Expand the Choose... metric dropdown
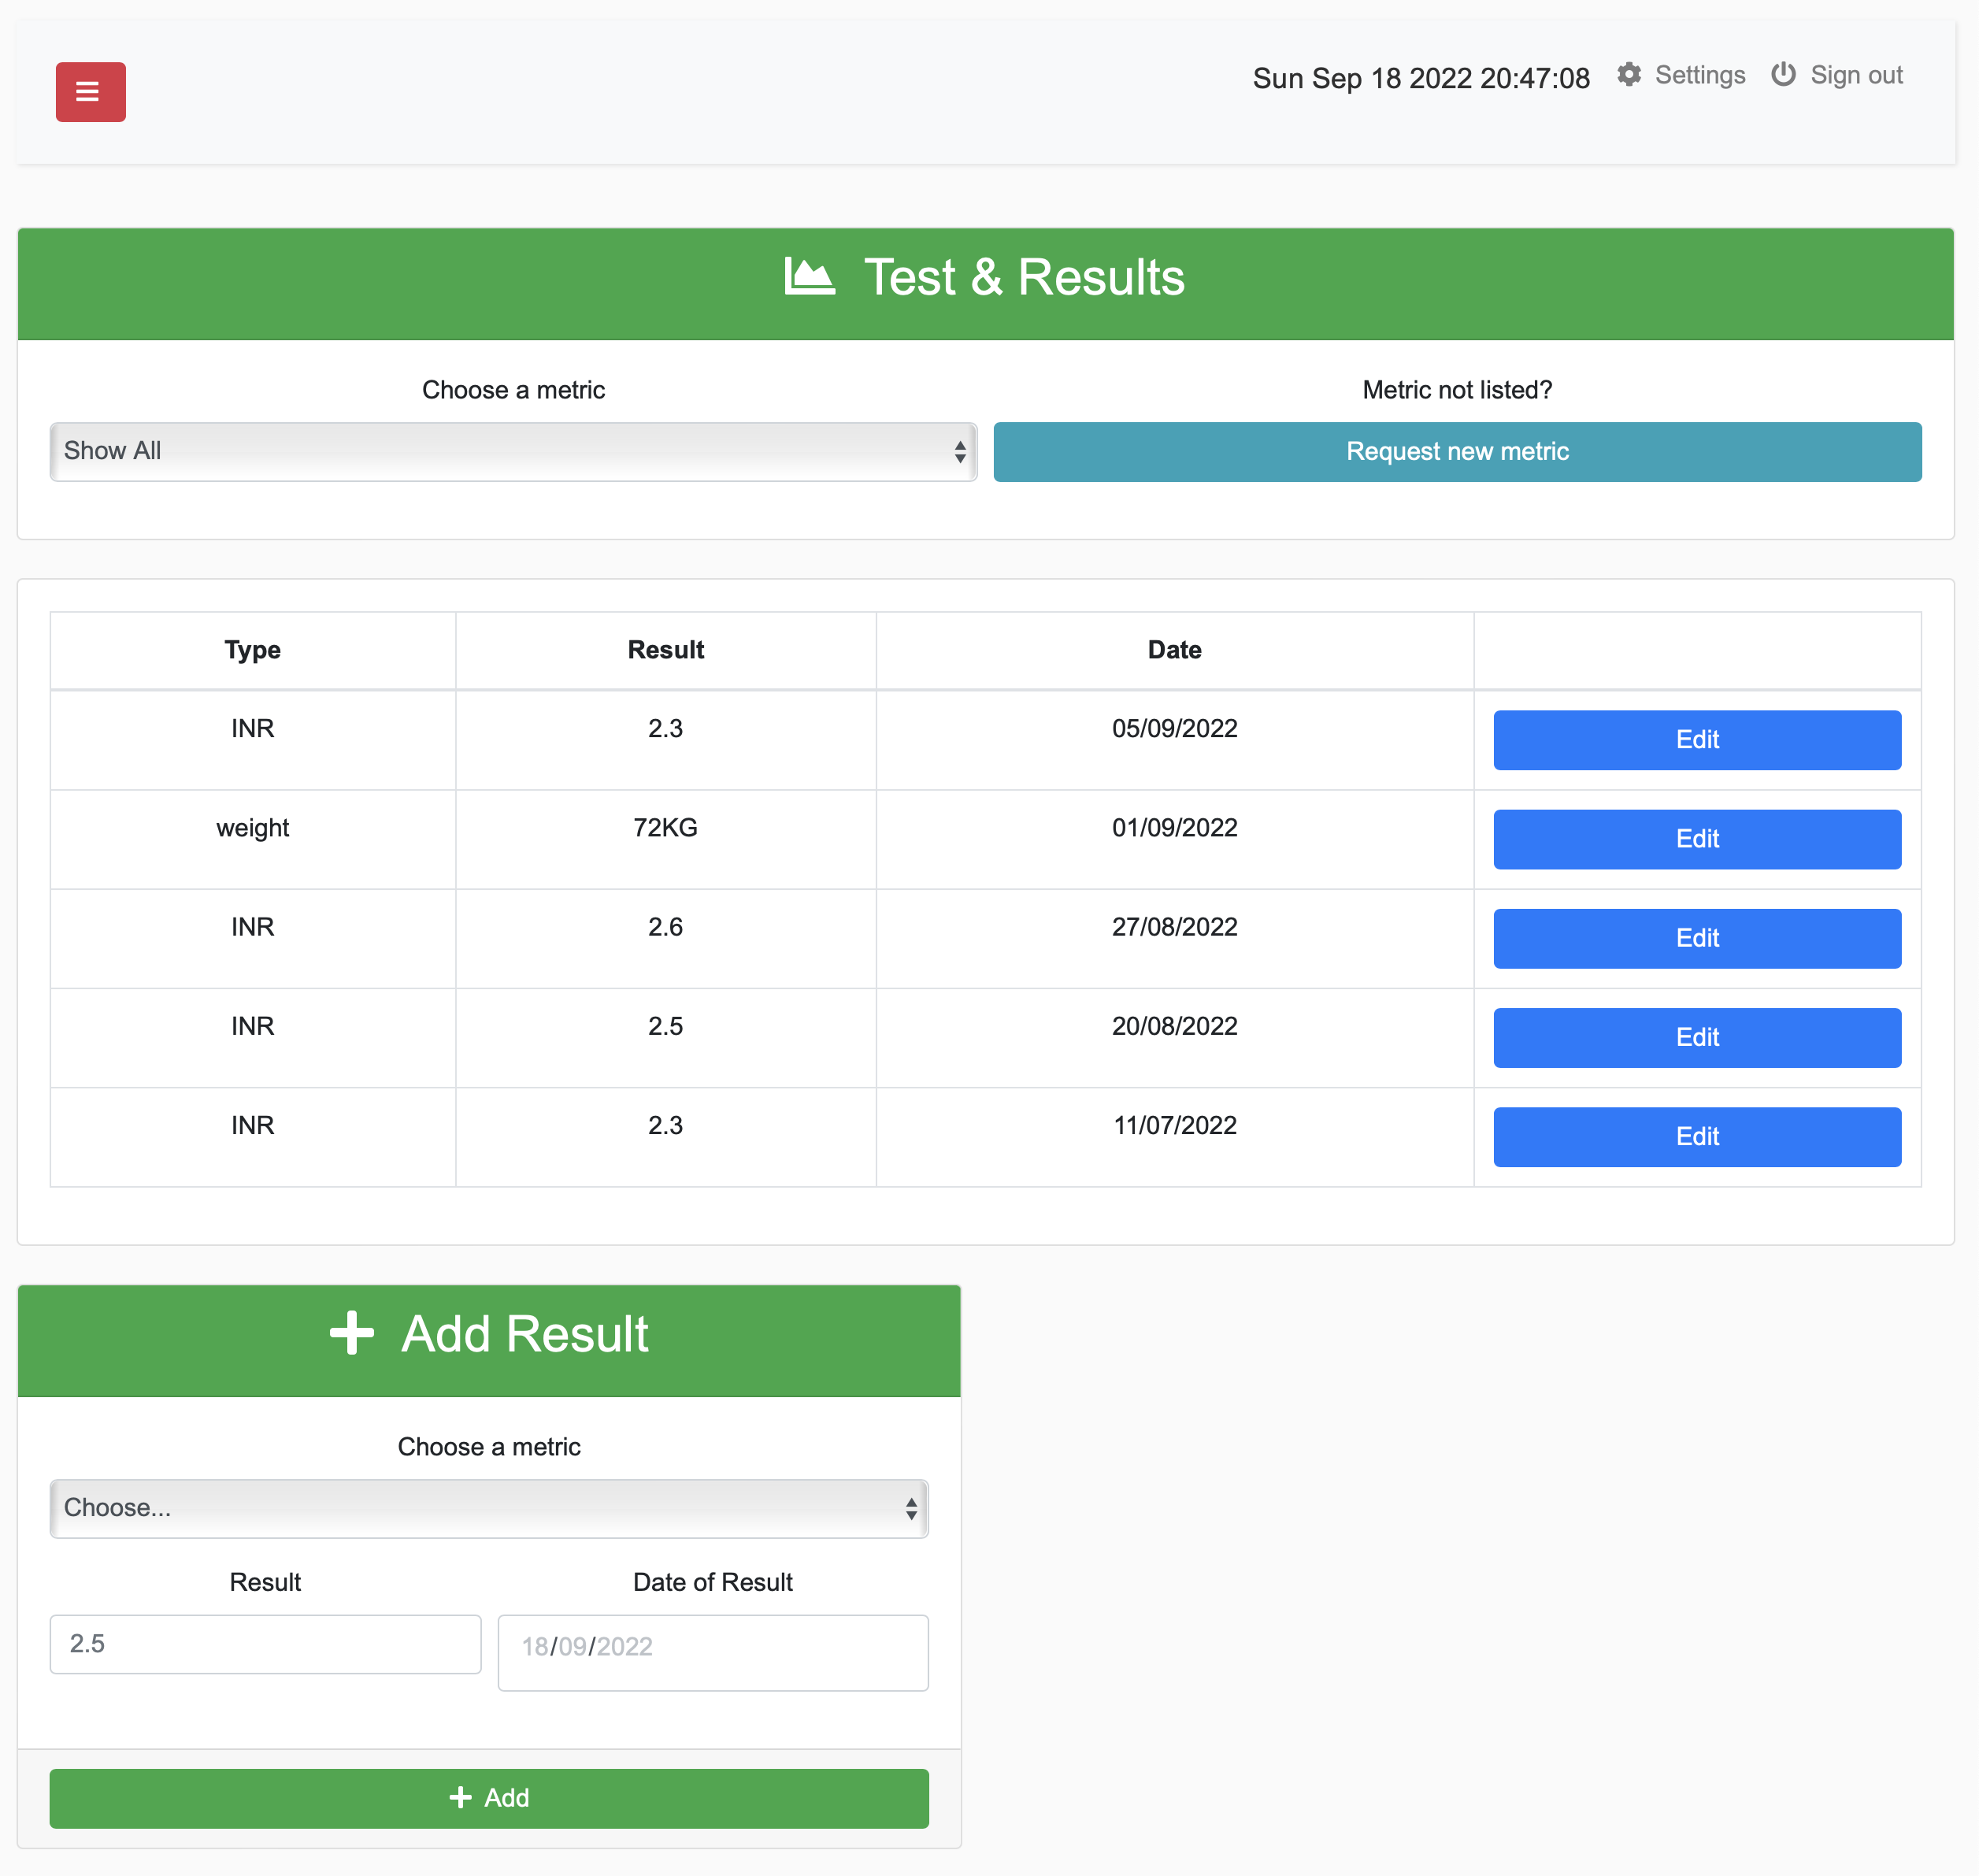This screenshot has width=1979, height=1876. 489,1508
